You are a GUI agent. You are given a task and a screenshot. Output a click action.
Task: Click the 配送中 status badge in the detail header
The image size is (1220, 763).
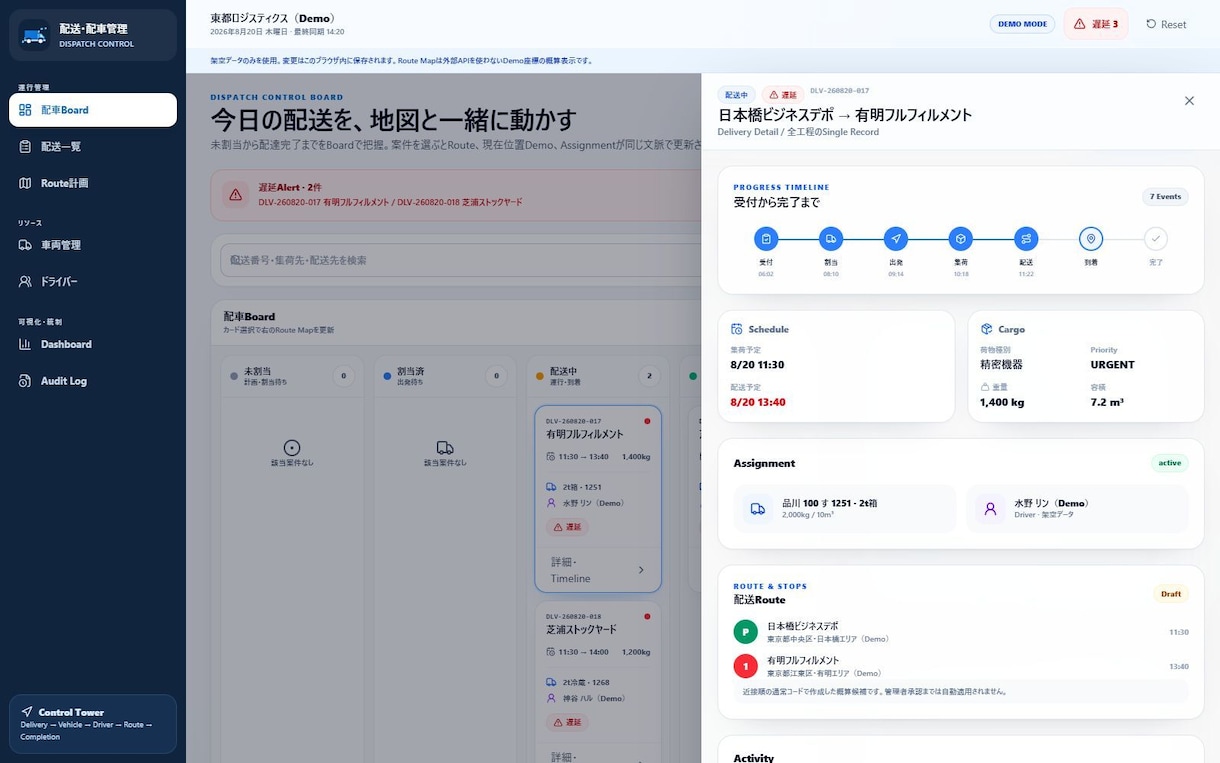(x=736, y=95)
